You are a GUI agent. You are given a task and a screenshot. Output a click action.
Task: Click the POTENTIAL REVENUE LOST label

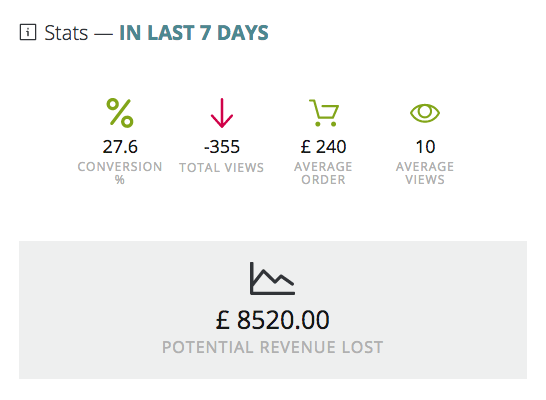(x=273, y=347)
